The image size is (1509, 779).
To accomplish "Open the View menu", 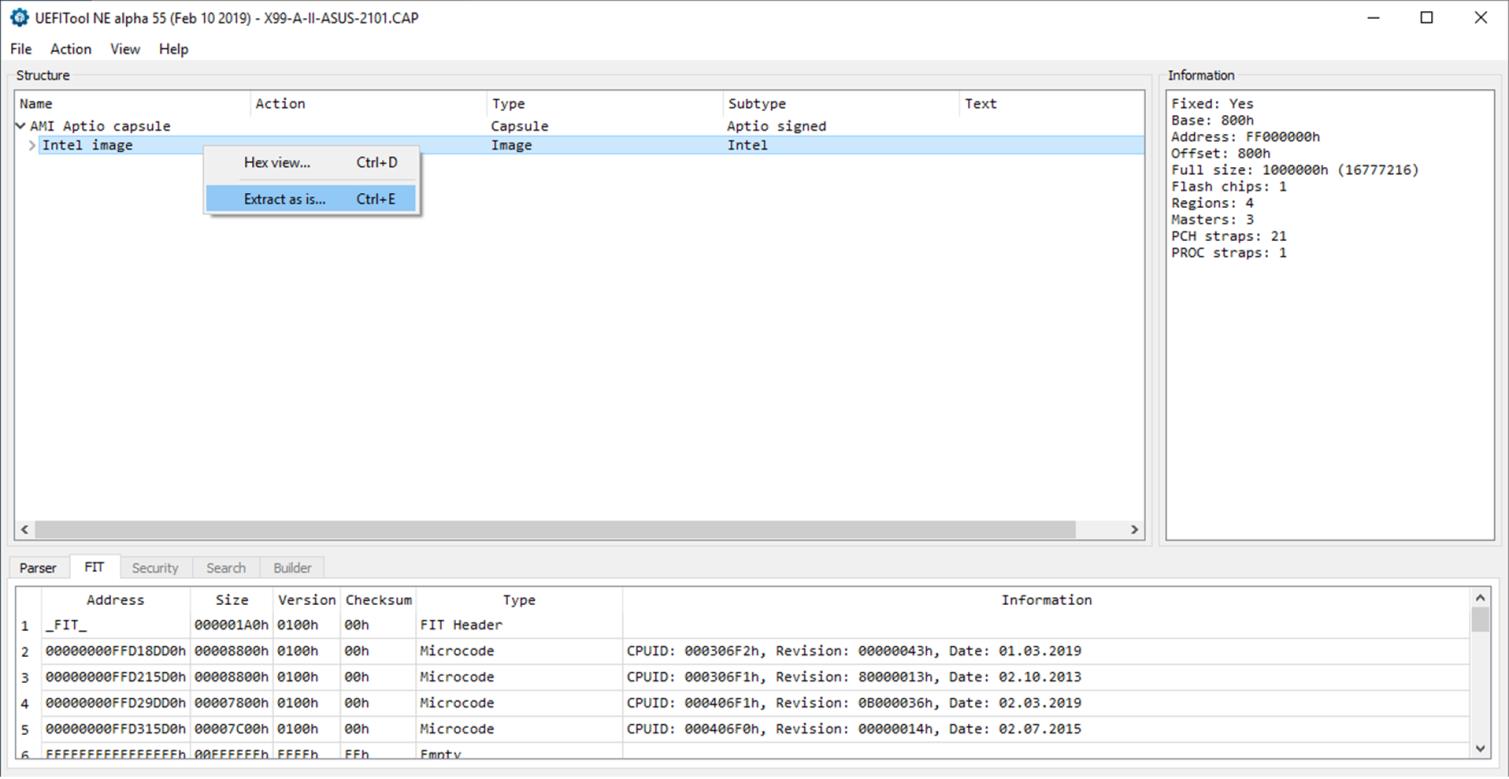I will tap(125, 49).
